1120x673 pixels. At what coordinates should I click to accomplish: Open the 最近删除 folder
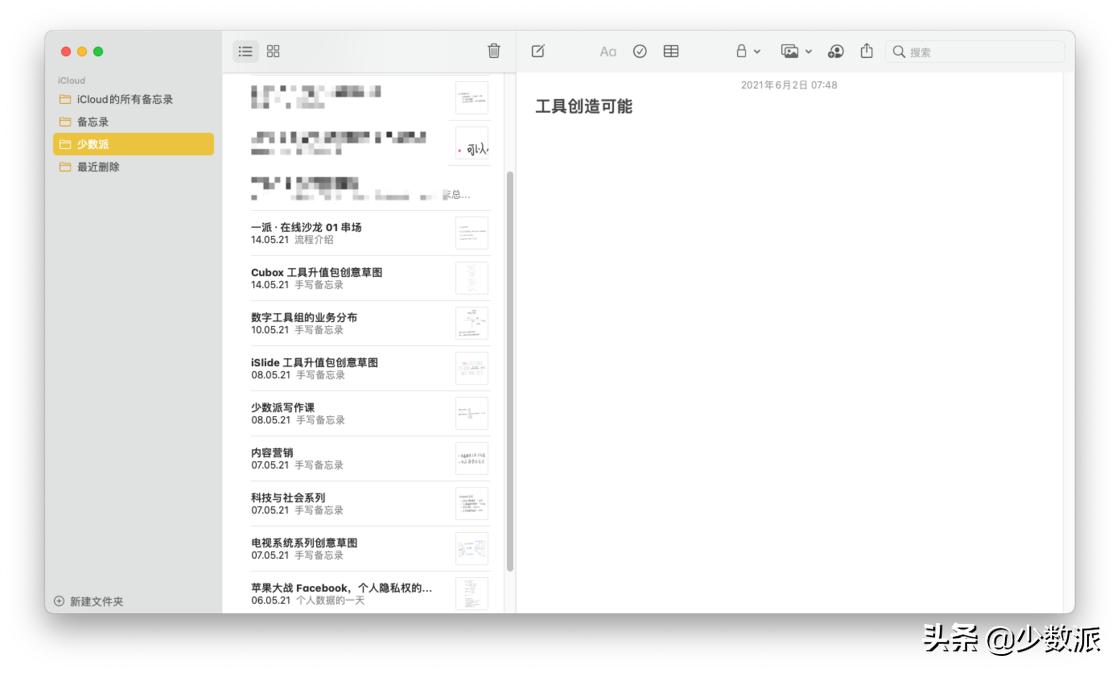click(95, 167)
